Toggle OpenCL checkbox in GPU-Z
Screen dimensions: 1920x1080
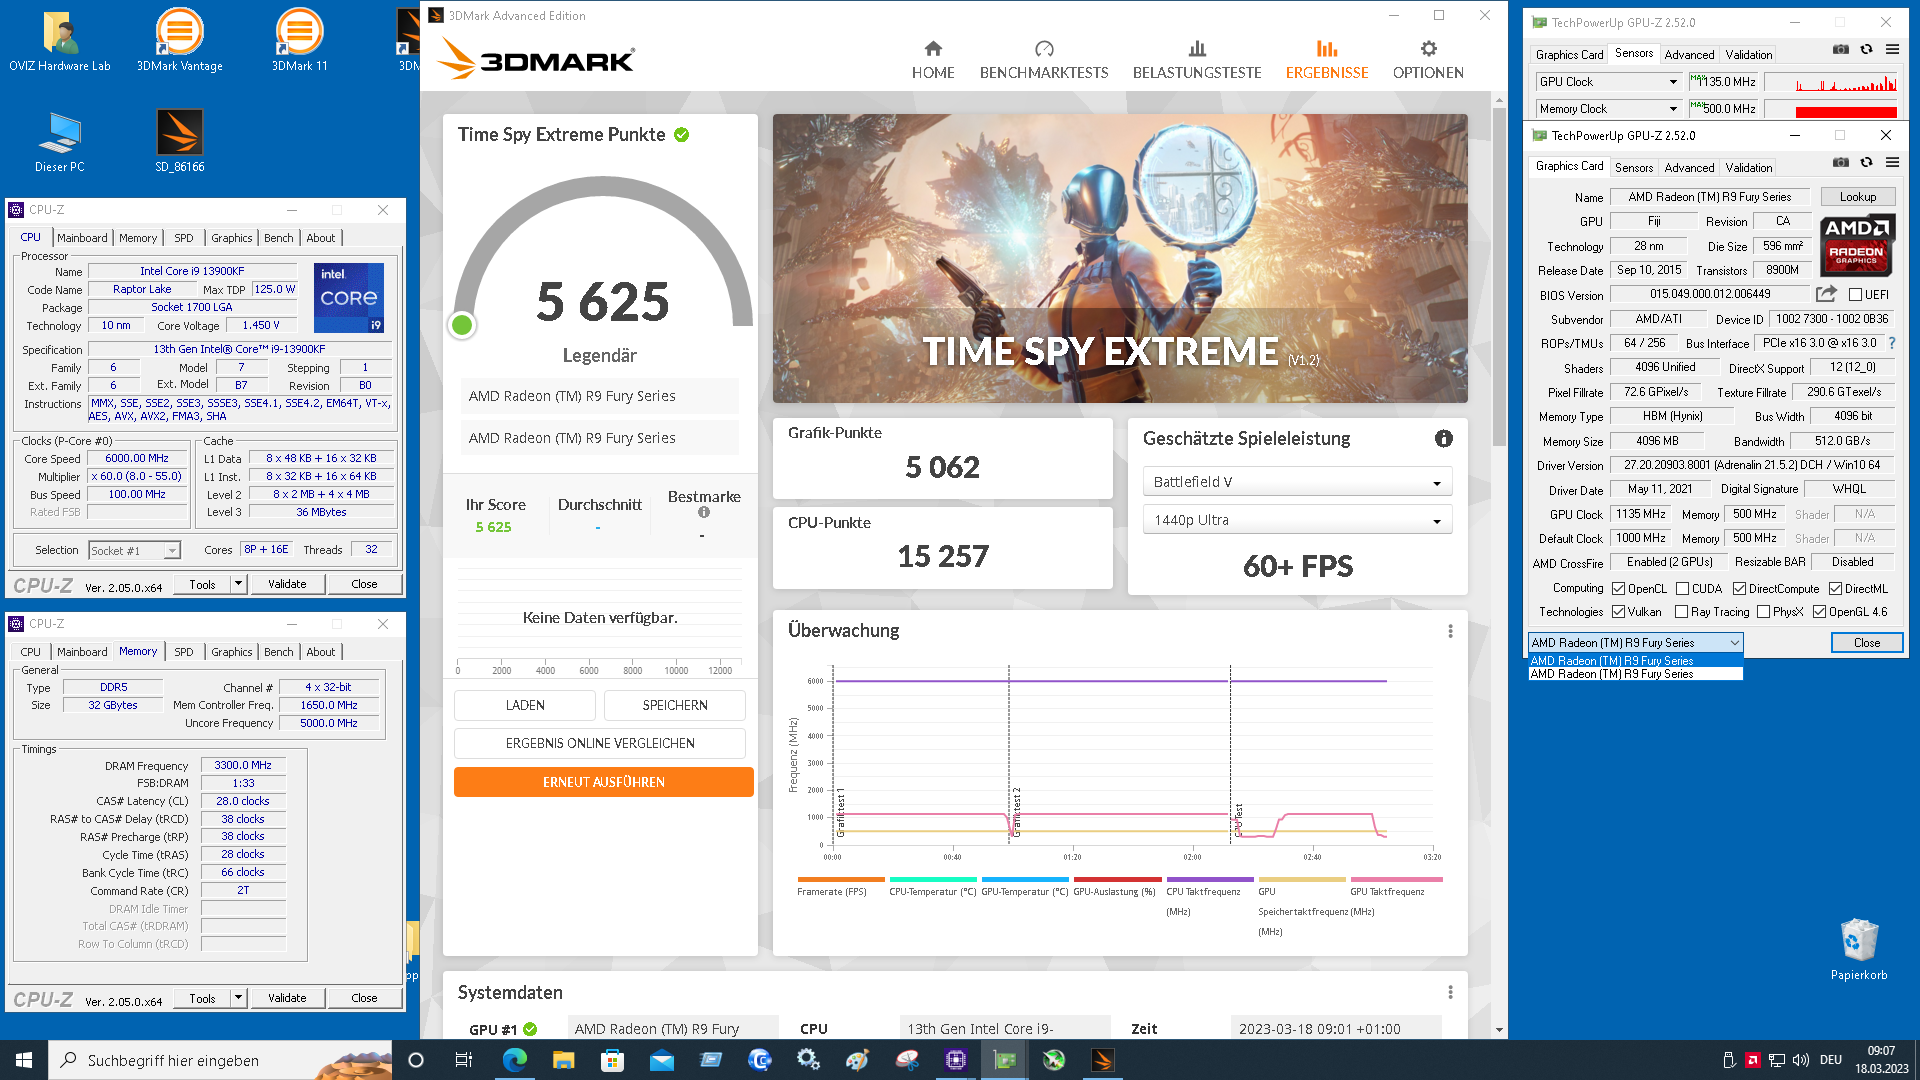pyautogui.click(x=1618, y=589)
